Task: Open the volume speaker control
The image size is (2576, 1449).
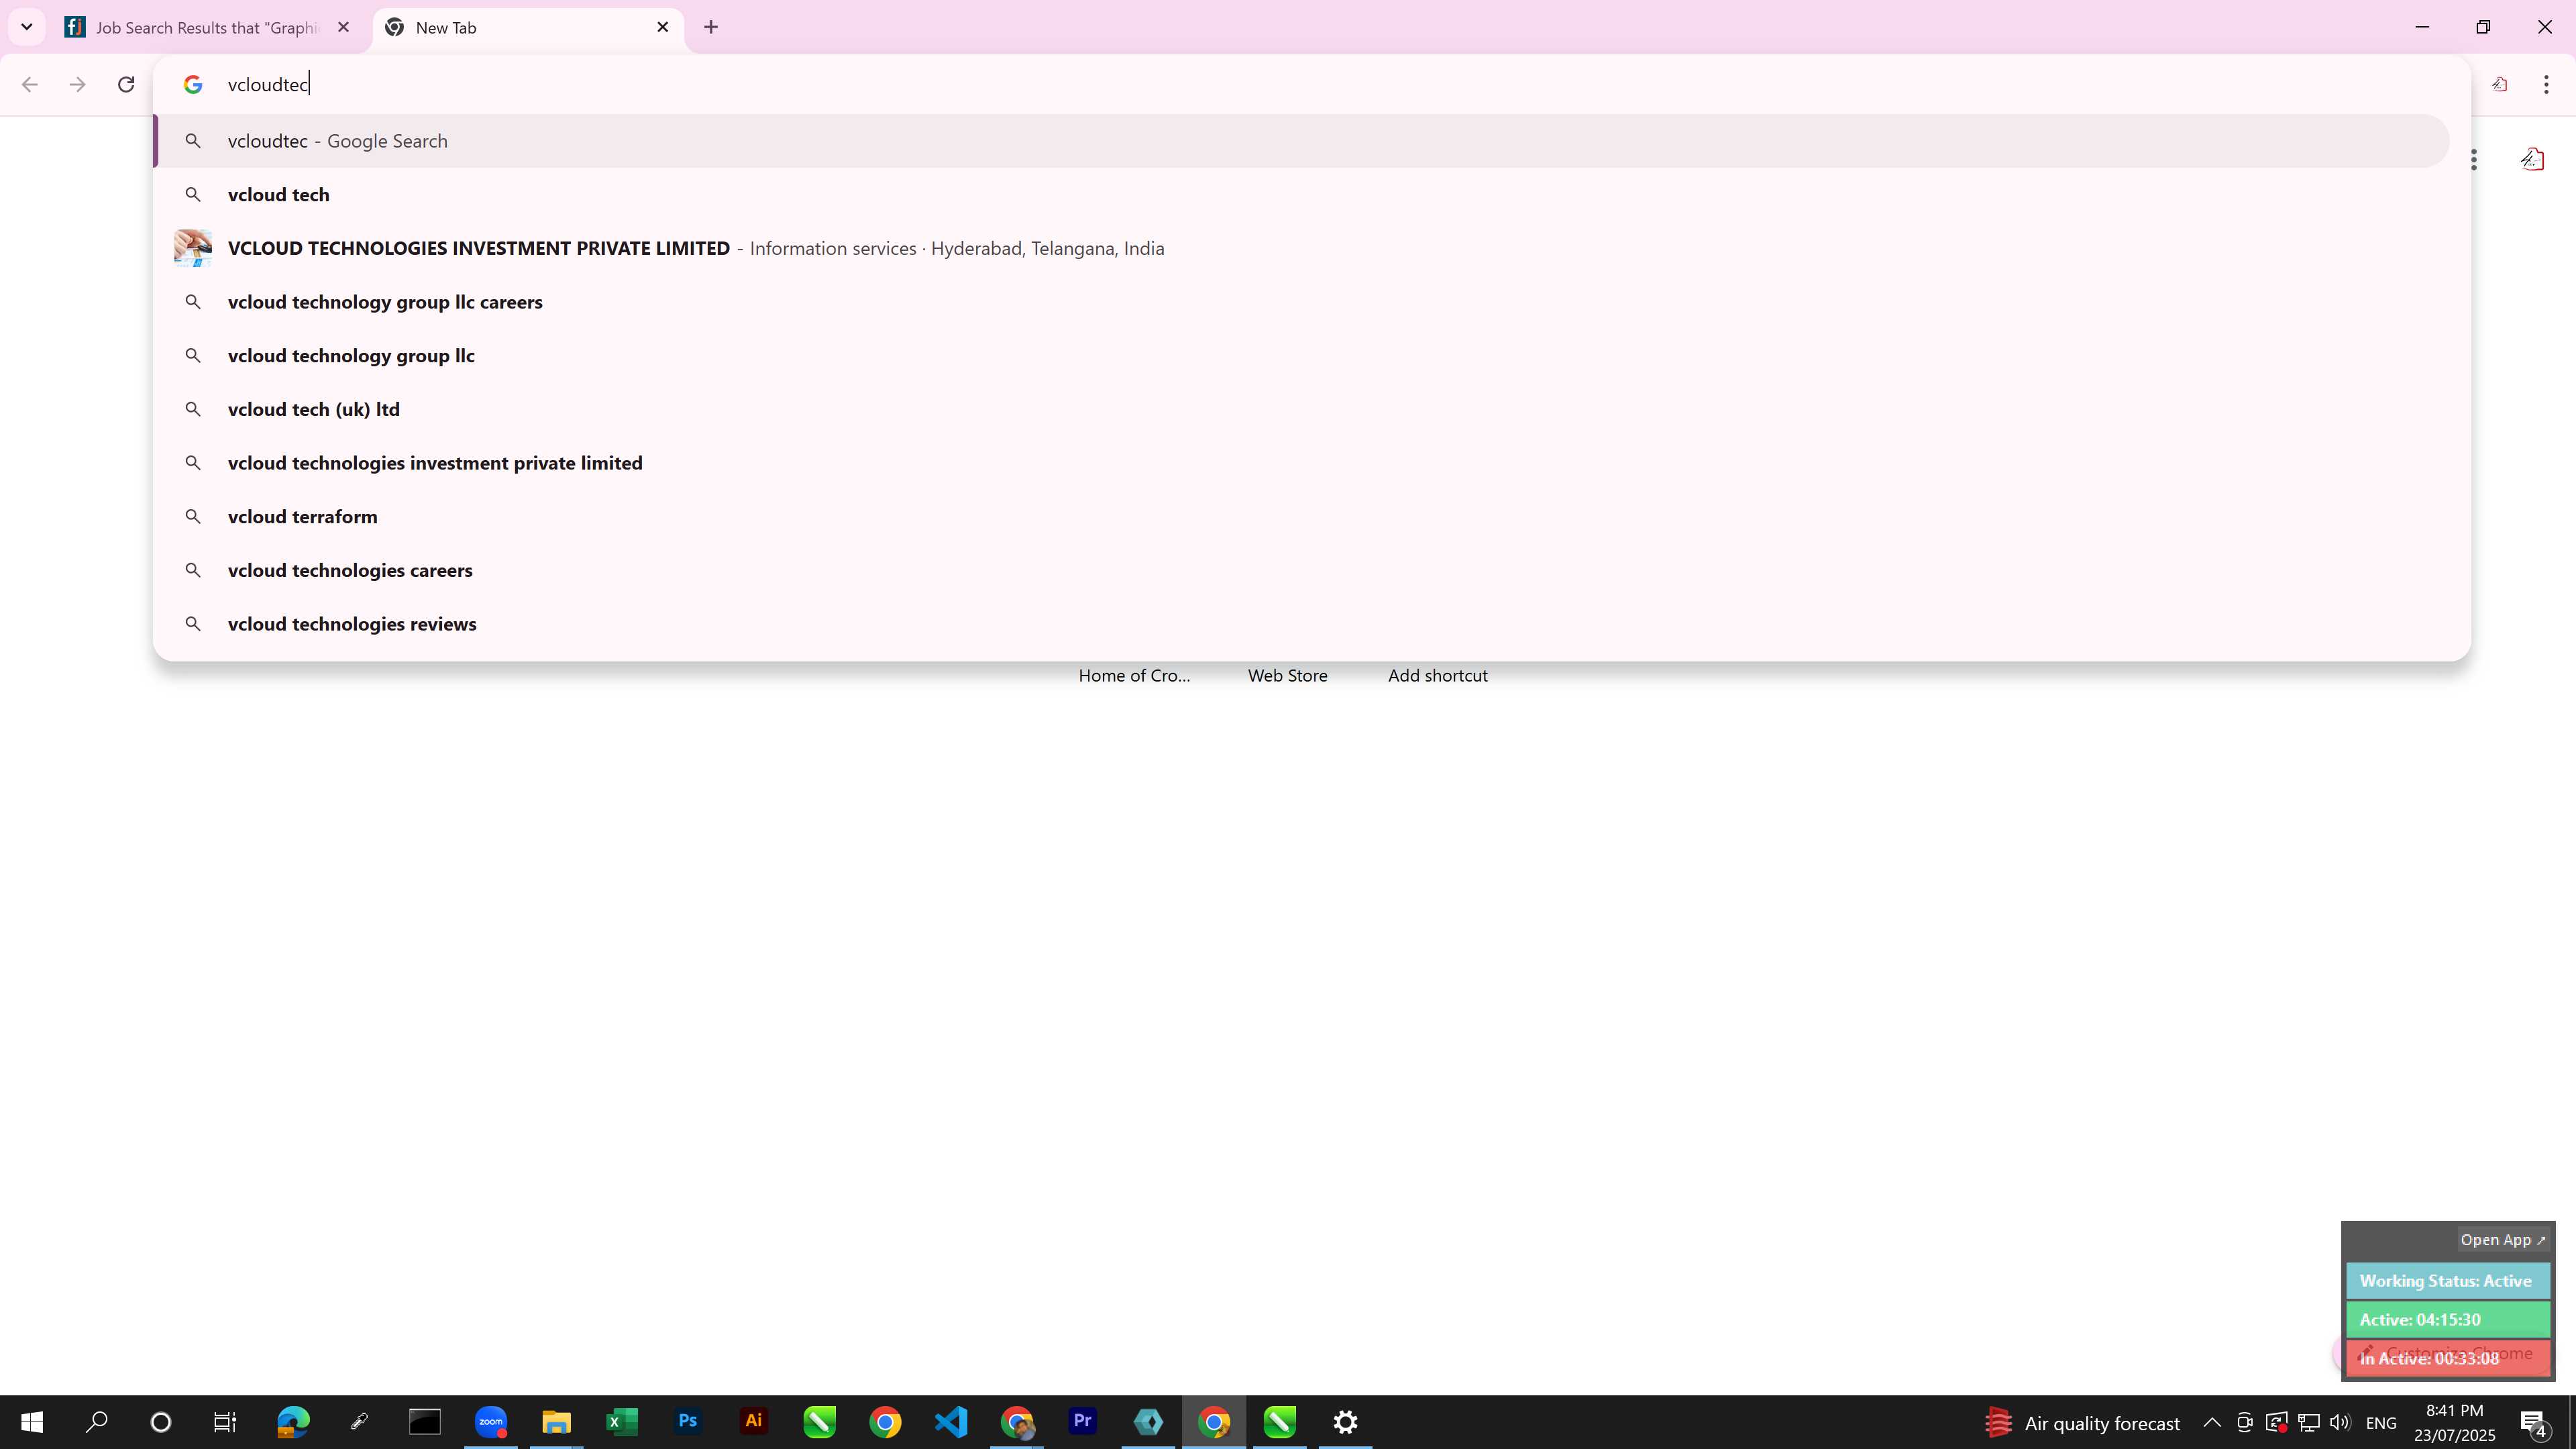Action: (x=2340, y=1422)
